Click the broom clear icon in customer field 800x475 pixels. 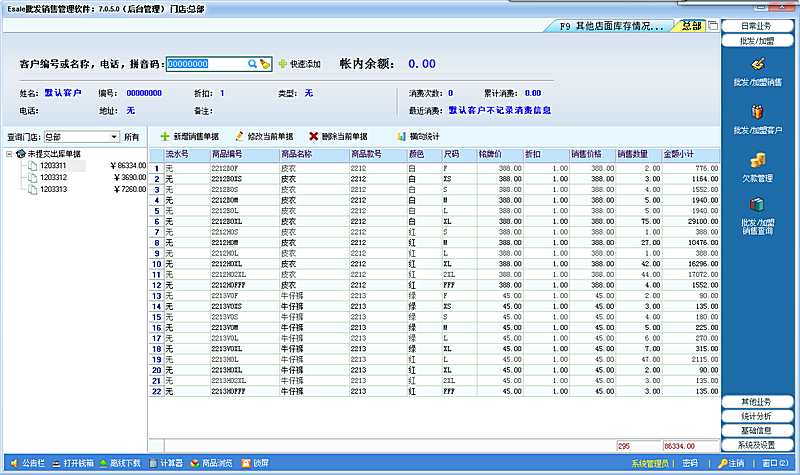tap(265, 63)
